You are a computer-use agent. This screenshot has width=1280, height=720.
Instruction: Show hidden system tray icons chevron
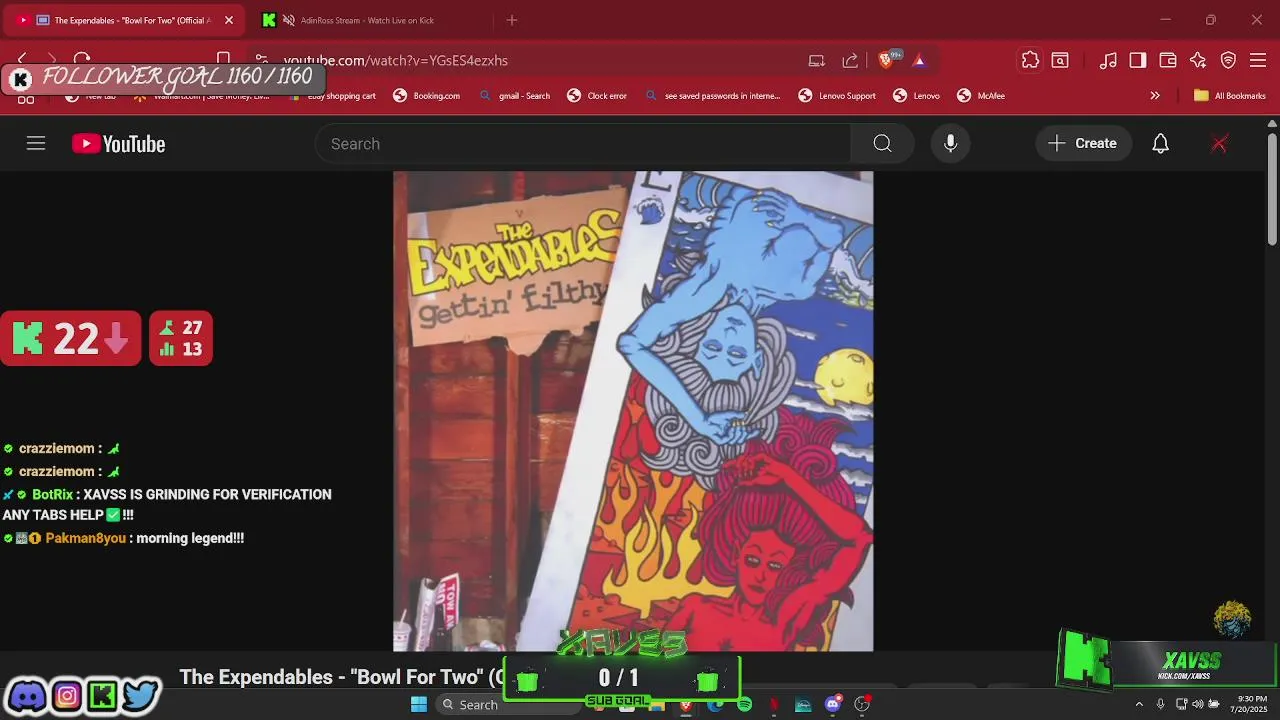1139,705
